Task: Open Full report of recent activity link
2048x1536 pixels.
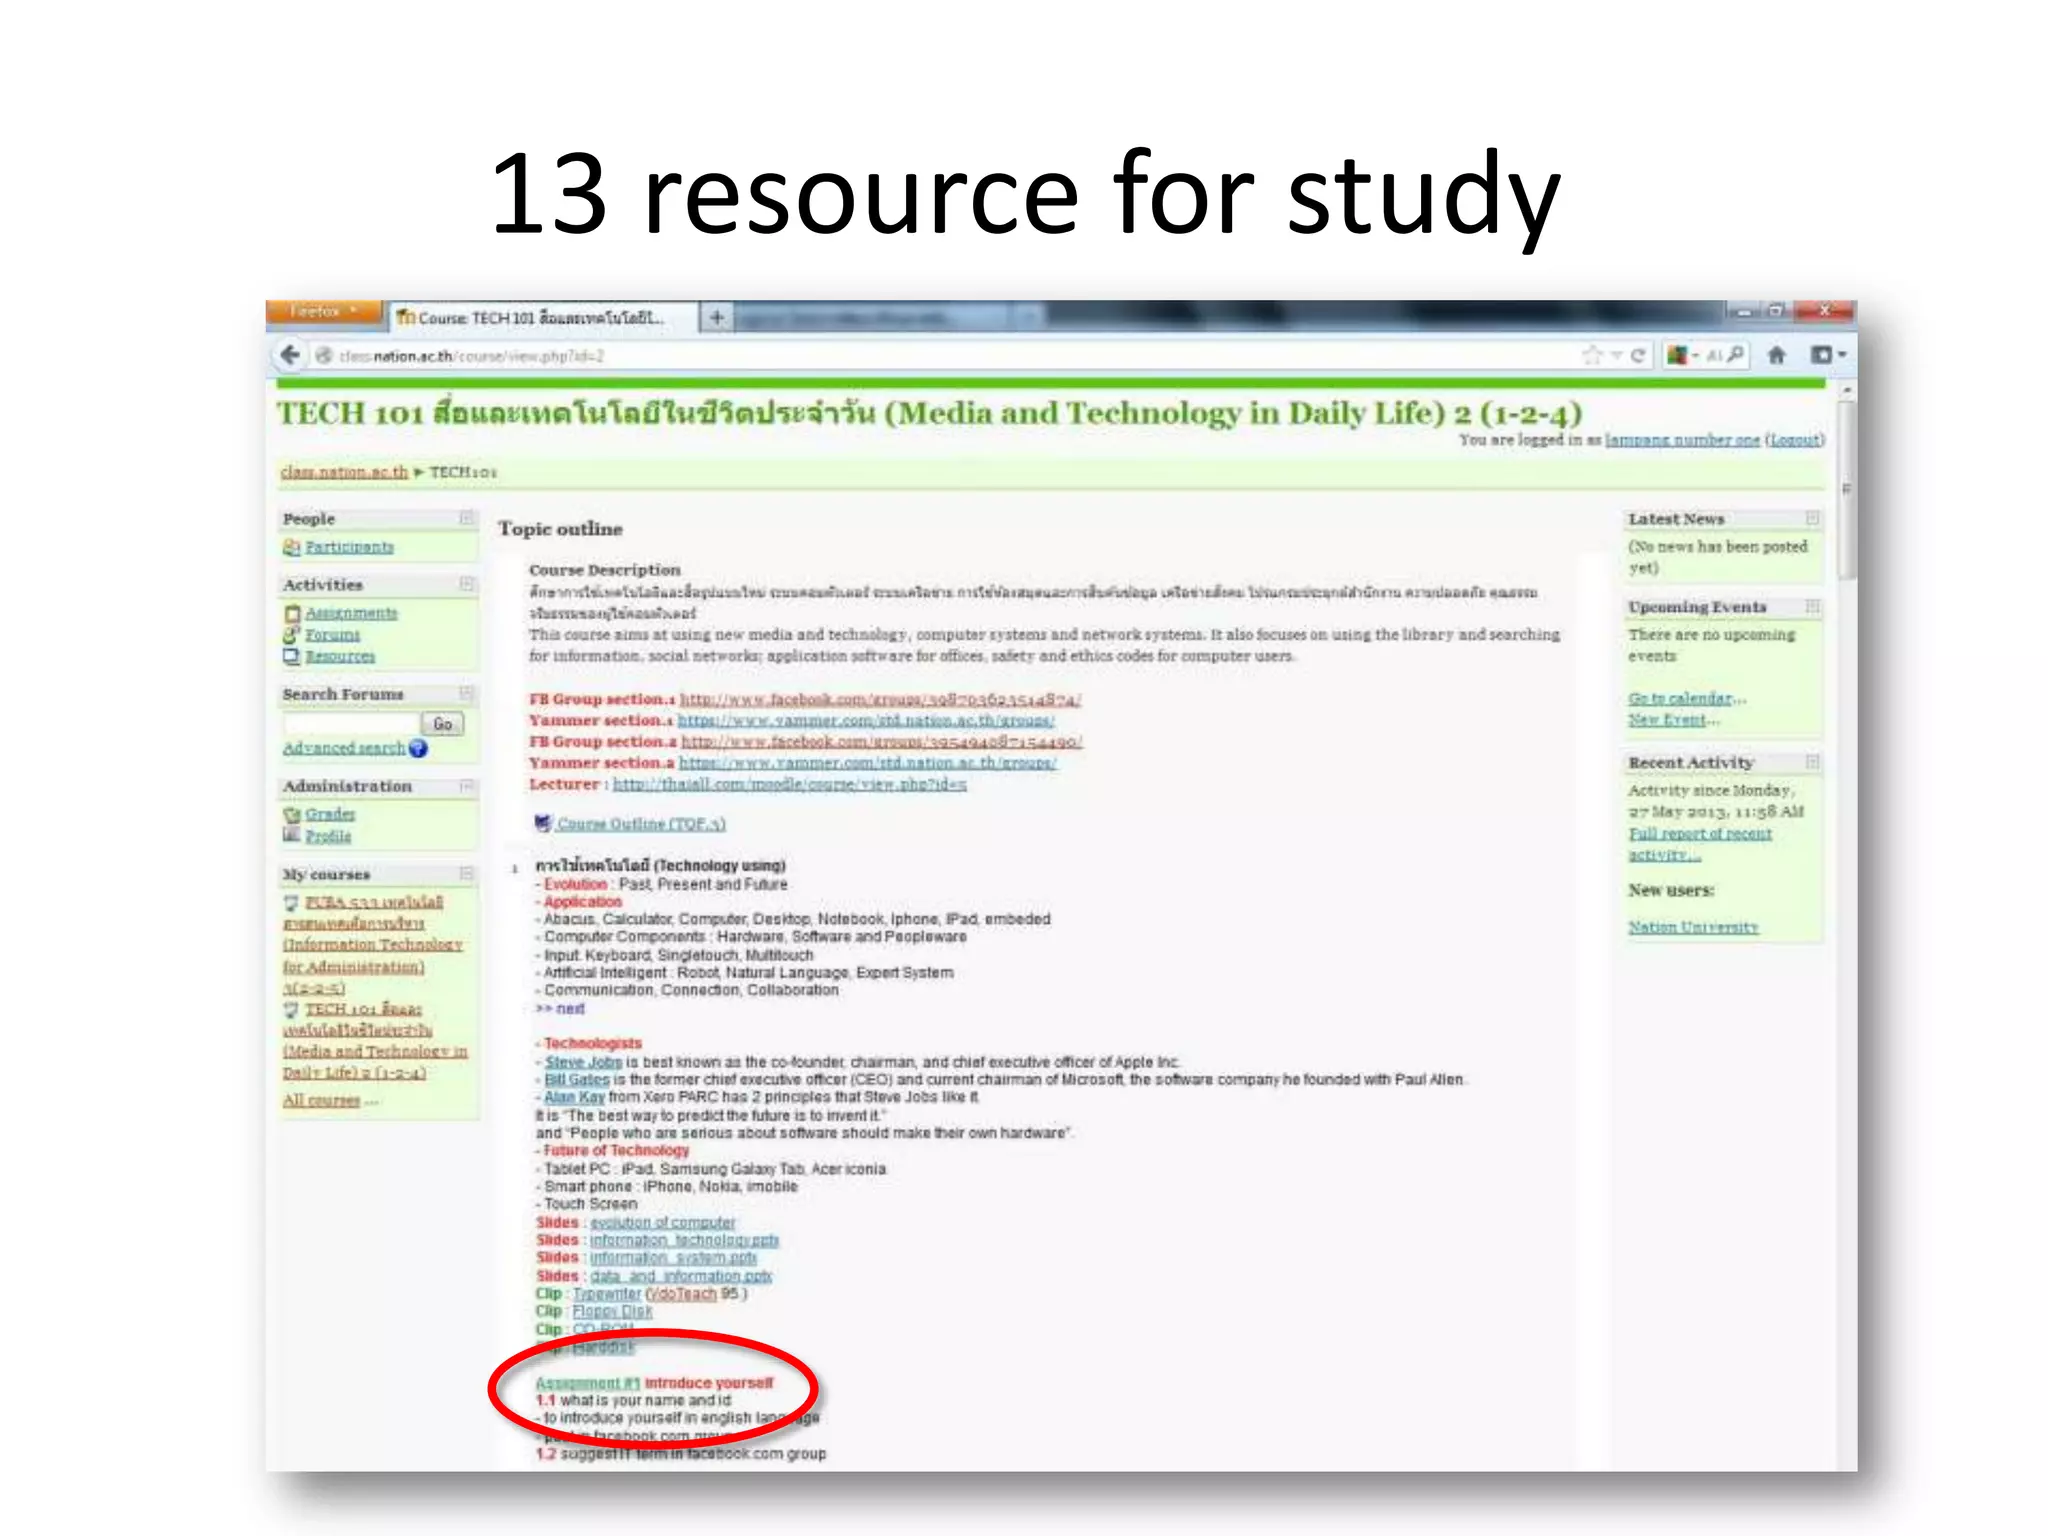Action: (1700, 844)
